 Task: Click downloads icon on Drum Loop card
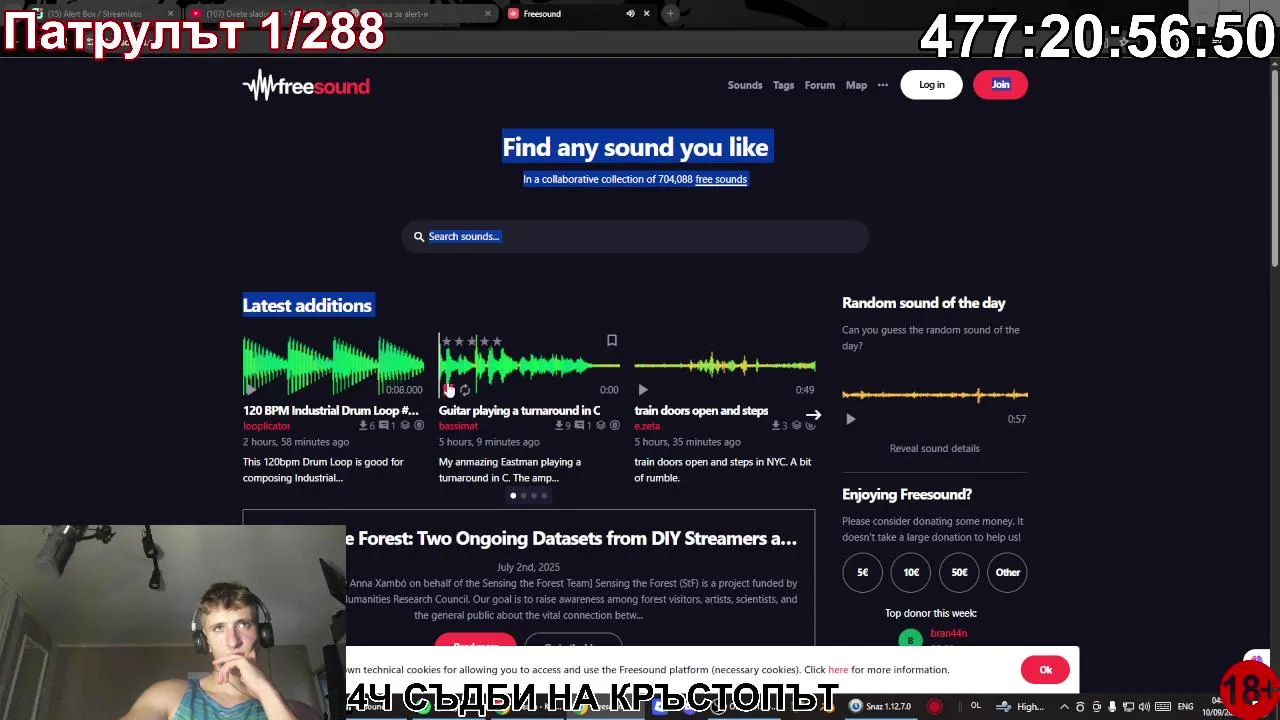click(x=363, y=426)
